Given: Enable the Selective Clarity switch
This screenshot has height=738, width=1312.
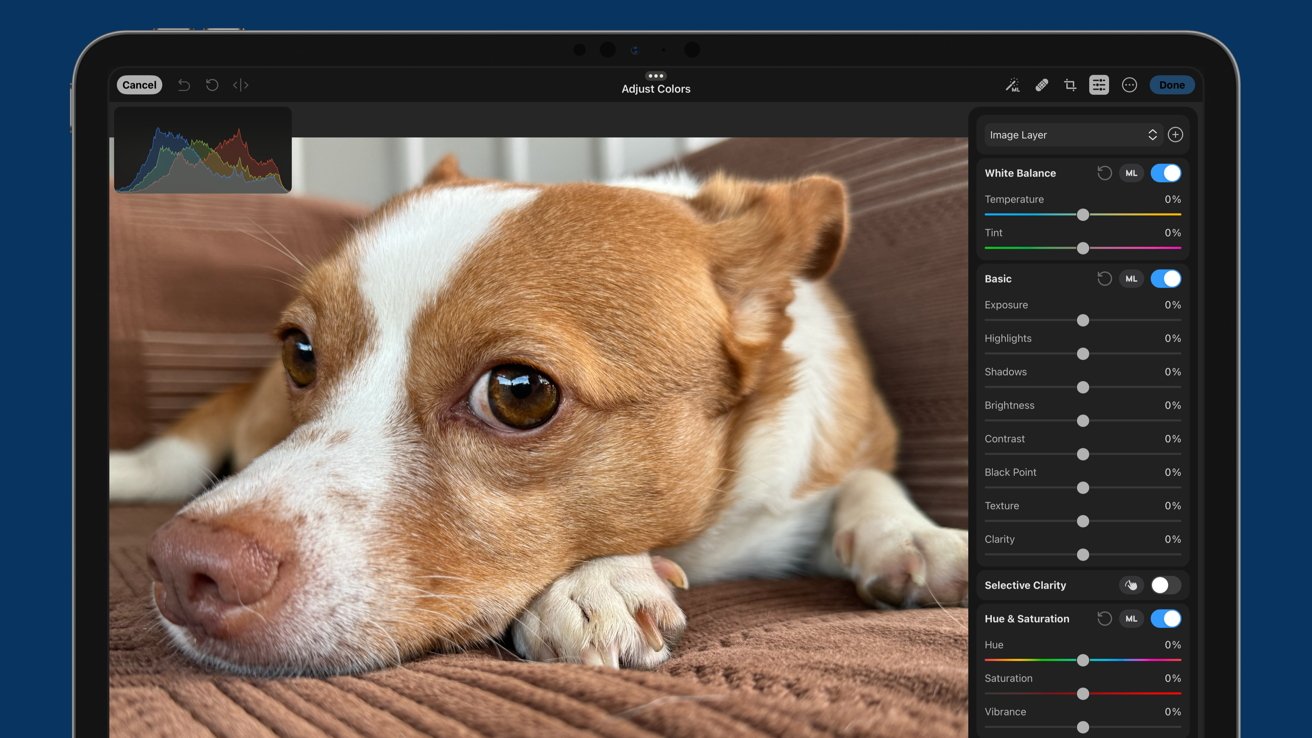Looking at the screenshot, I should (1165, 585).
